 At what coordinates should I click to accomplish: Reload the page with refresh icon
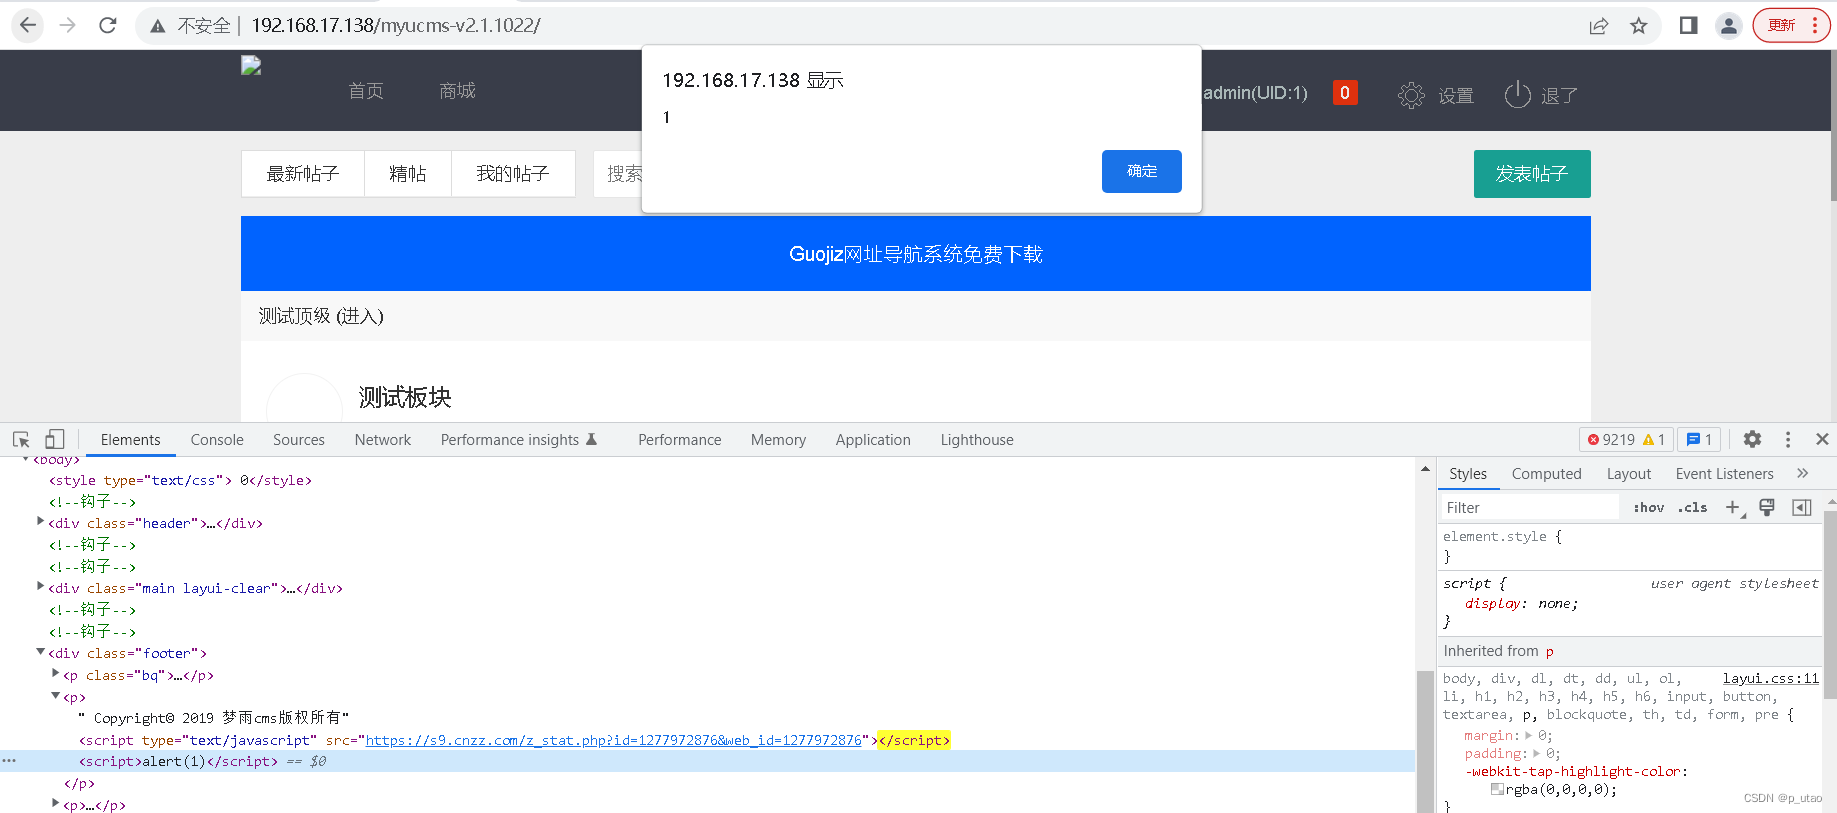(x=108, y=25)
